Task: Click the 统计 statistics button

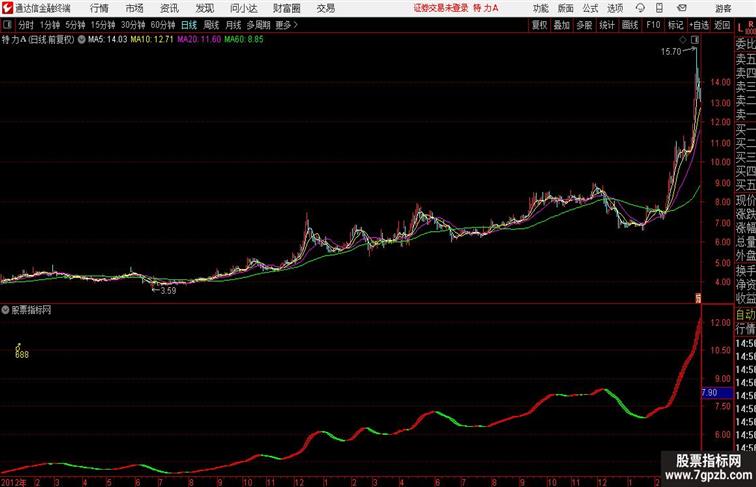Action: pos(607,25)
